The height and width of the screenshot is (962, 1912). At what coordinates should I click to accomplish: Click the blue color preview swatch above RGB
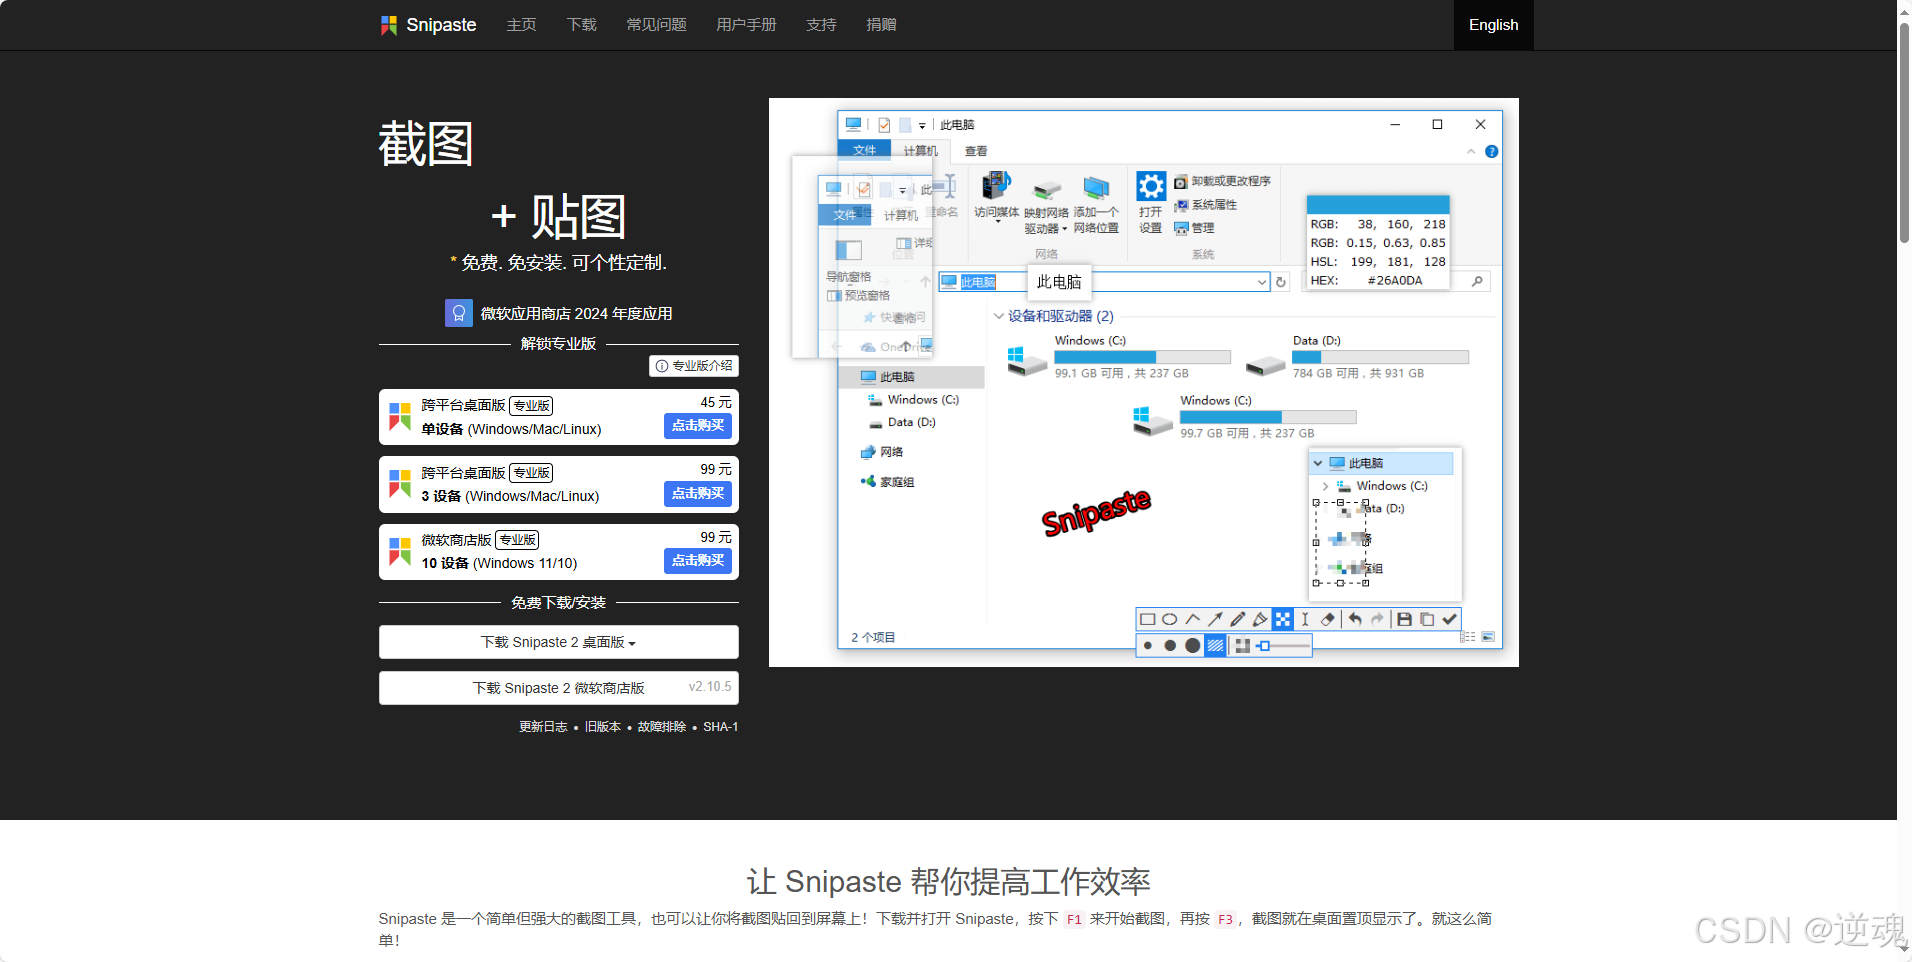(x=1378, y=205)
